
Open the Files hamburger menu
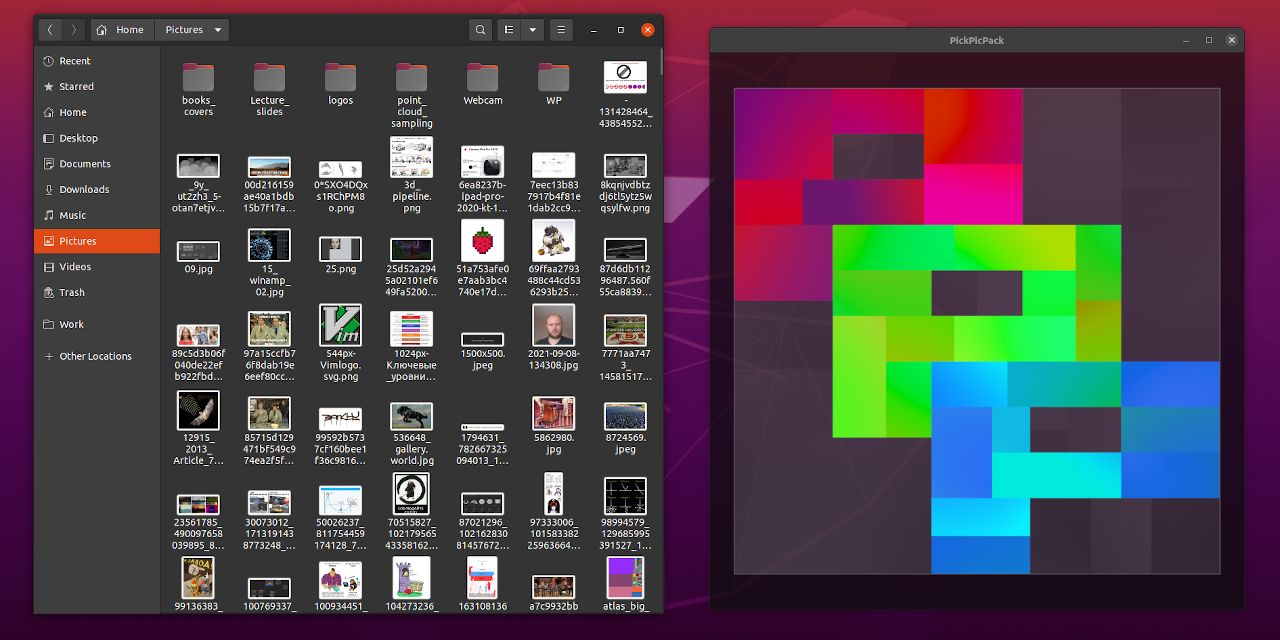(x=561, y=30)
